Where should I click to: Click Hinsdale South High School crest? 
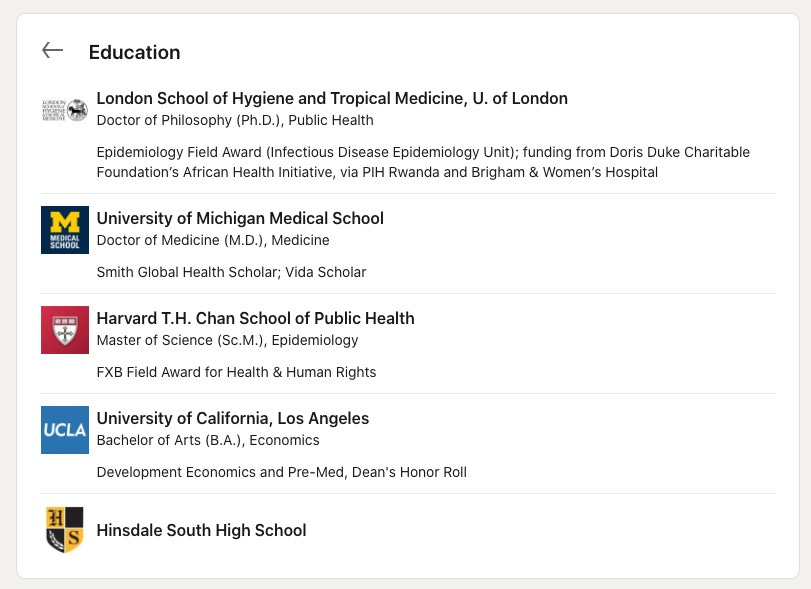click(x=65, y=530)
